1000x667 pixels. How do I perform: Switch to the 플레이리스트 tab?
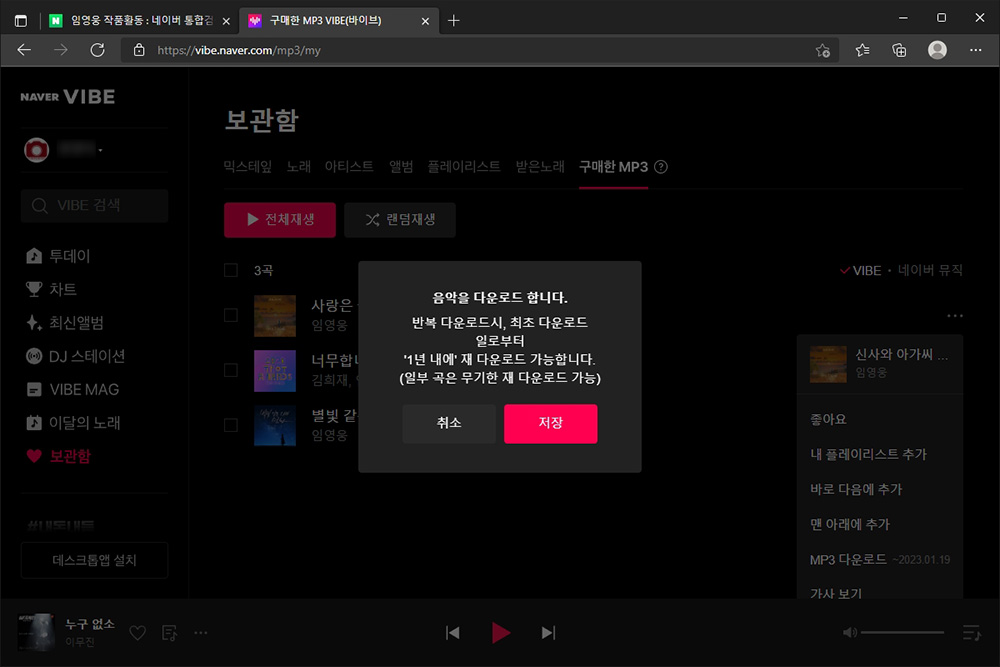(464, 167)
